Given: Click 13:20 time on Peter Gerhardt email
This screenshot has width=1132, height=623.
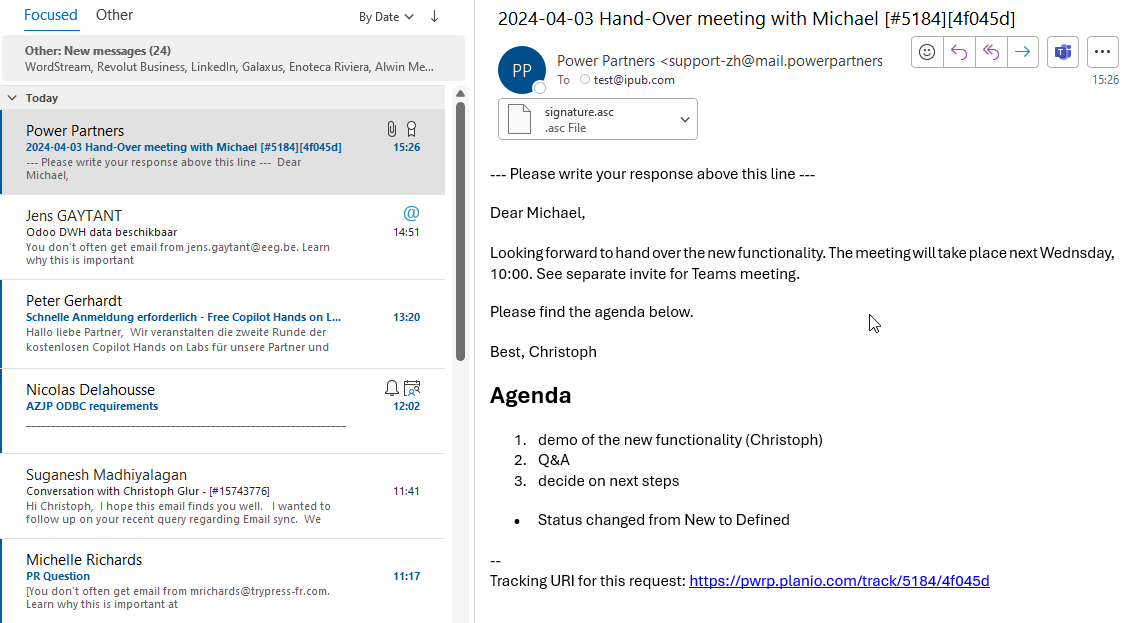Looking at the screenshot, I should (406, 317).
